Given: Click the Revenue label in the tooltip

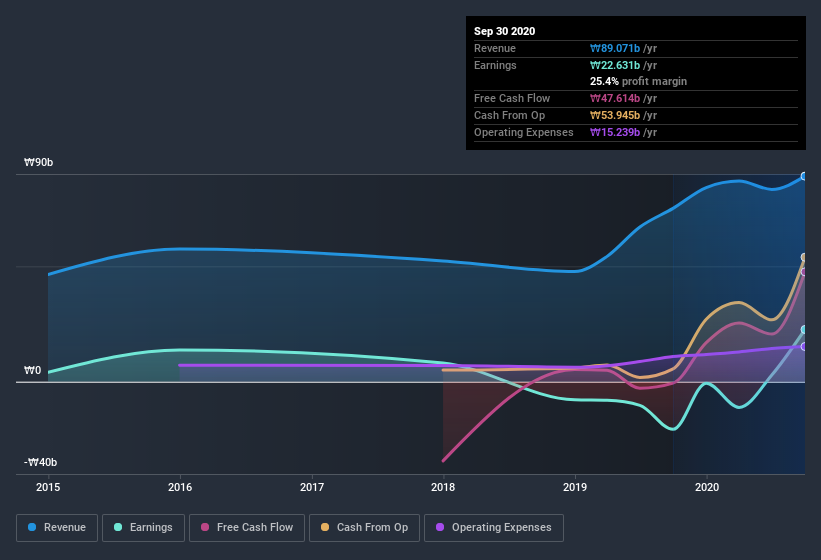Looking at the screenshot, I should click(495, 48).
